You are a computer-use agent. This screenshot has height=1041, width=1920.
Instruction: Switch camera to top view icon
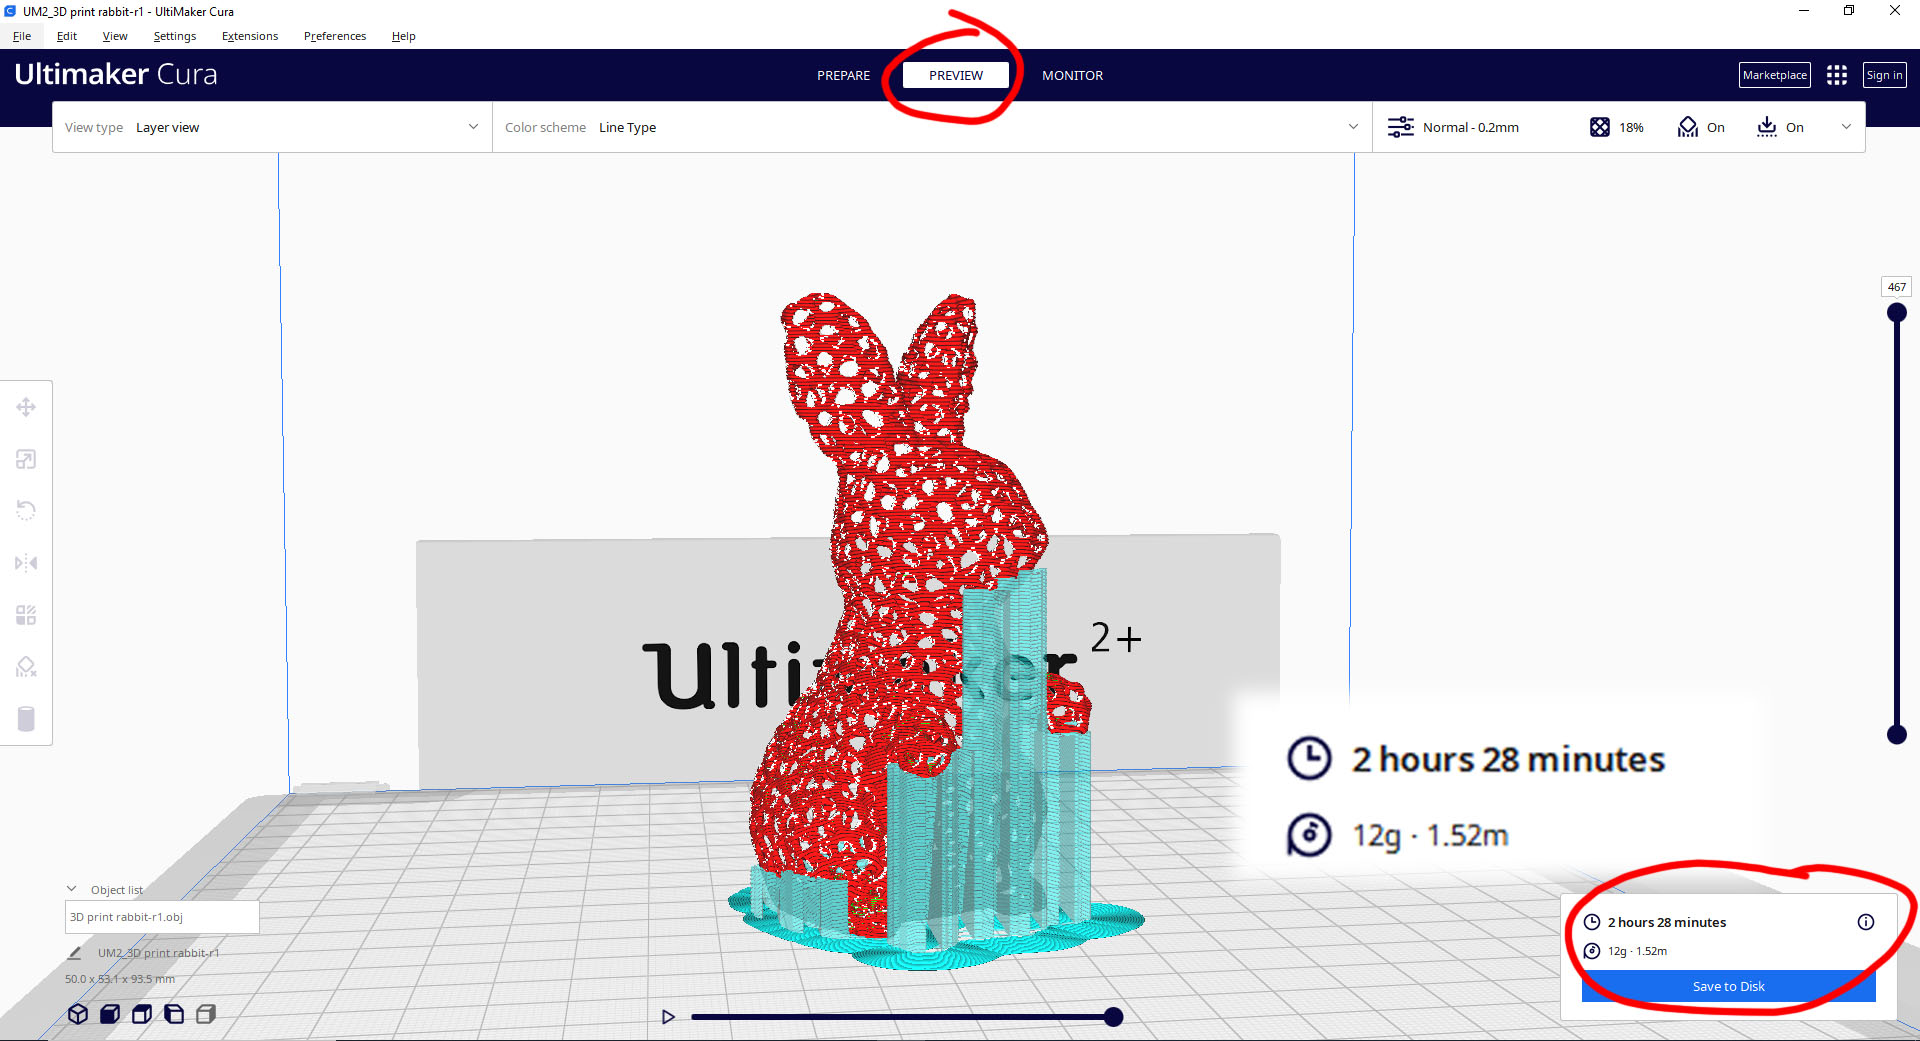click(142, 1014)
